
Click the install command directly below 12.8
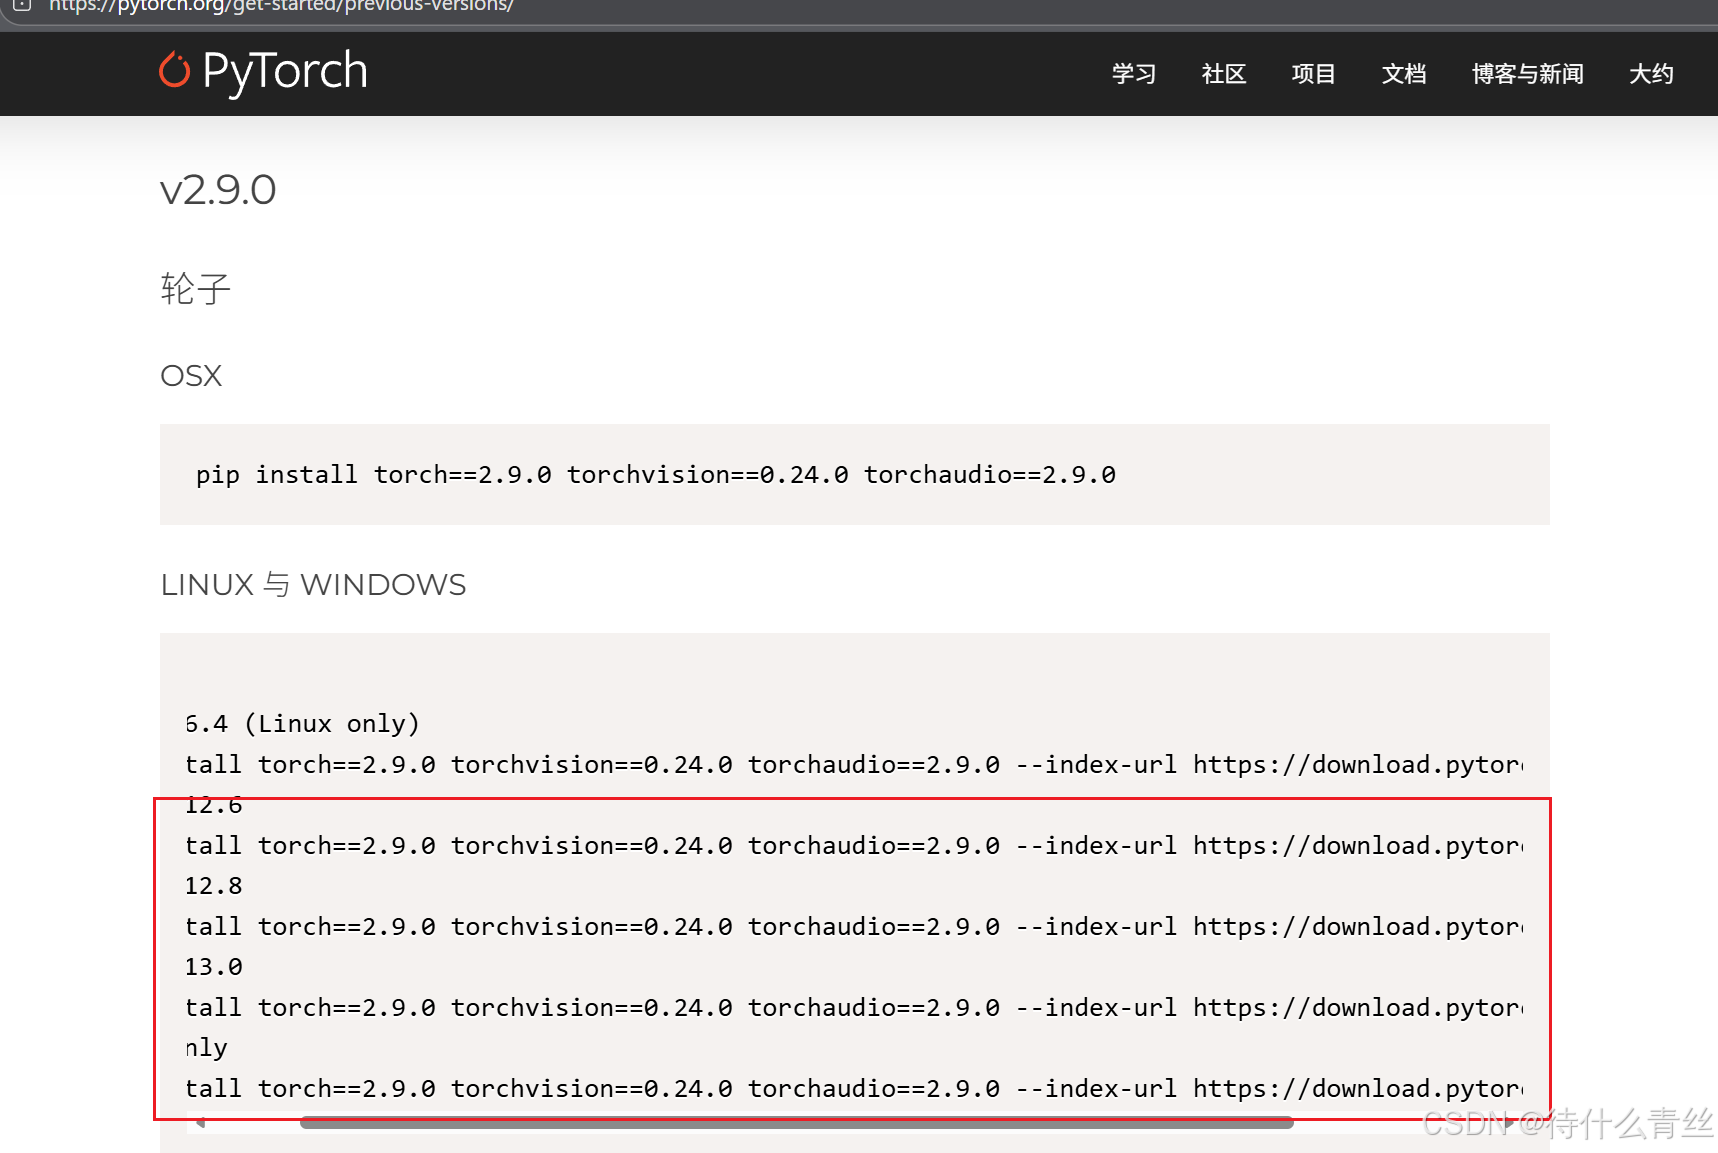coord(855,927)
